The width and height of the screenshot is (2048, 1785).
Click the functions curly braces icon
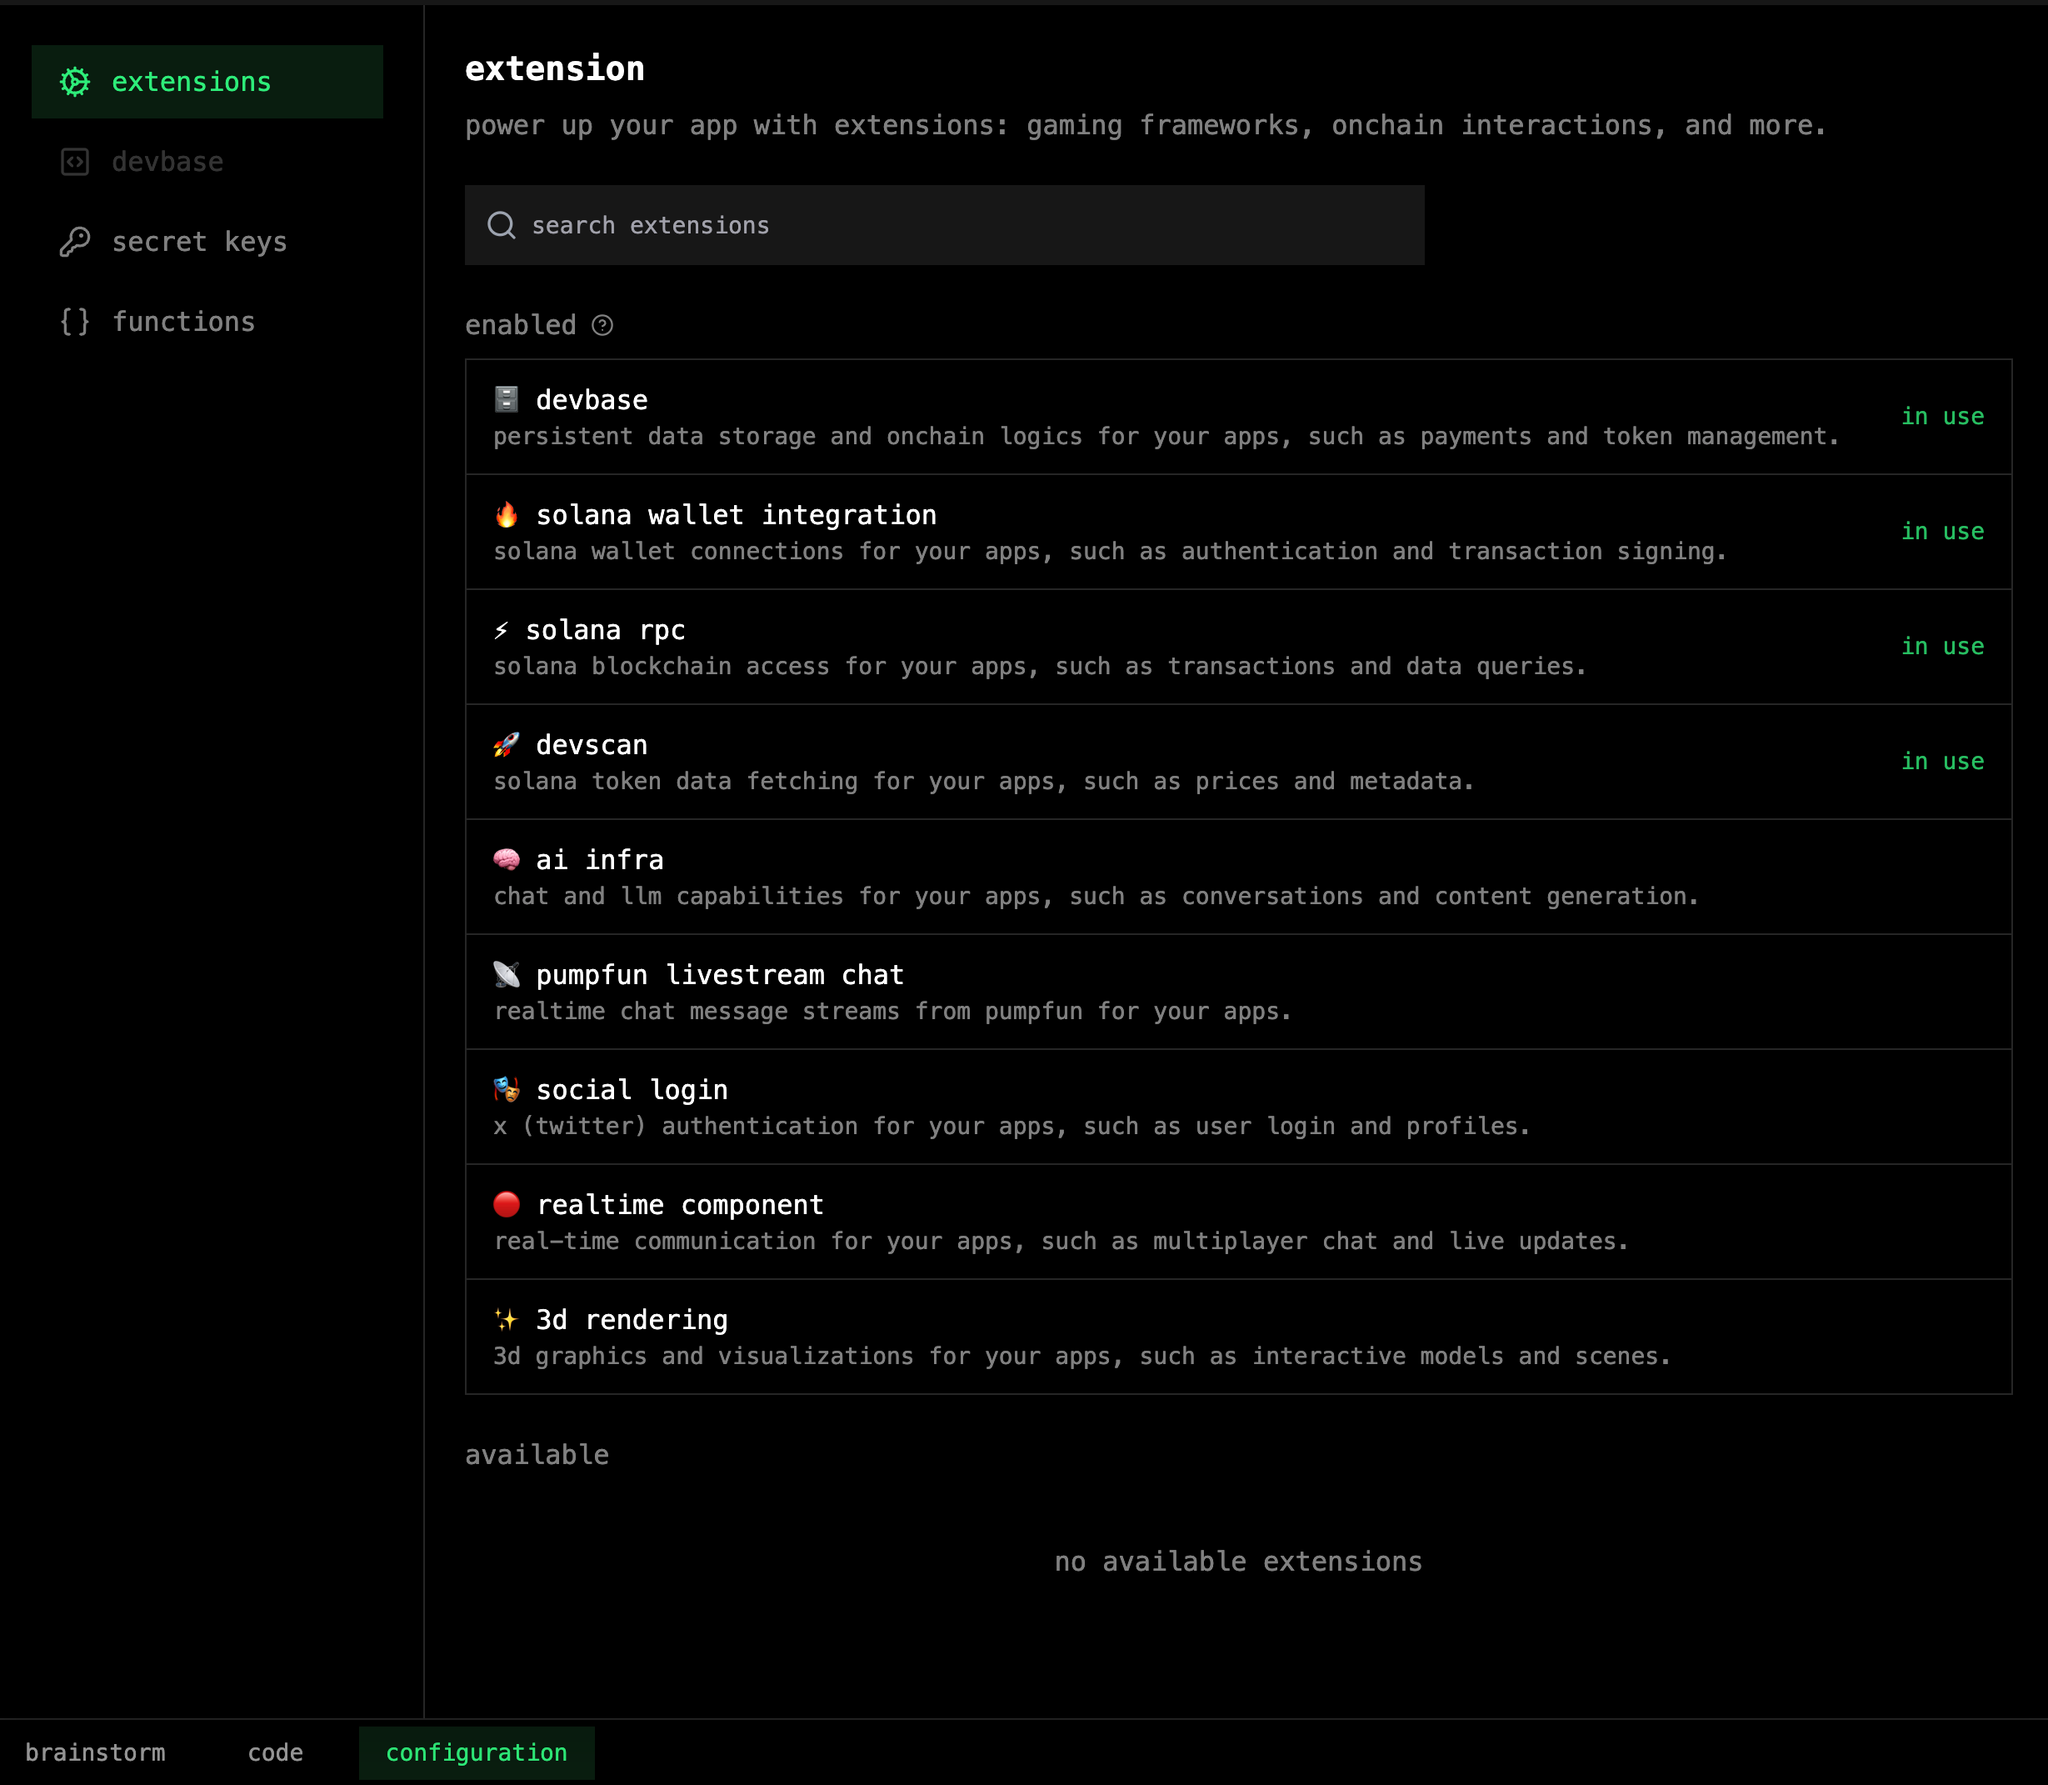[x=75, y=322]
